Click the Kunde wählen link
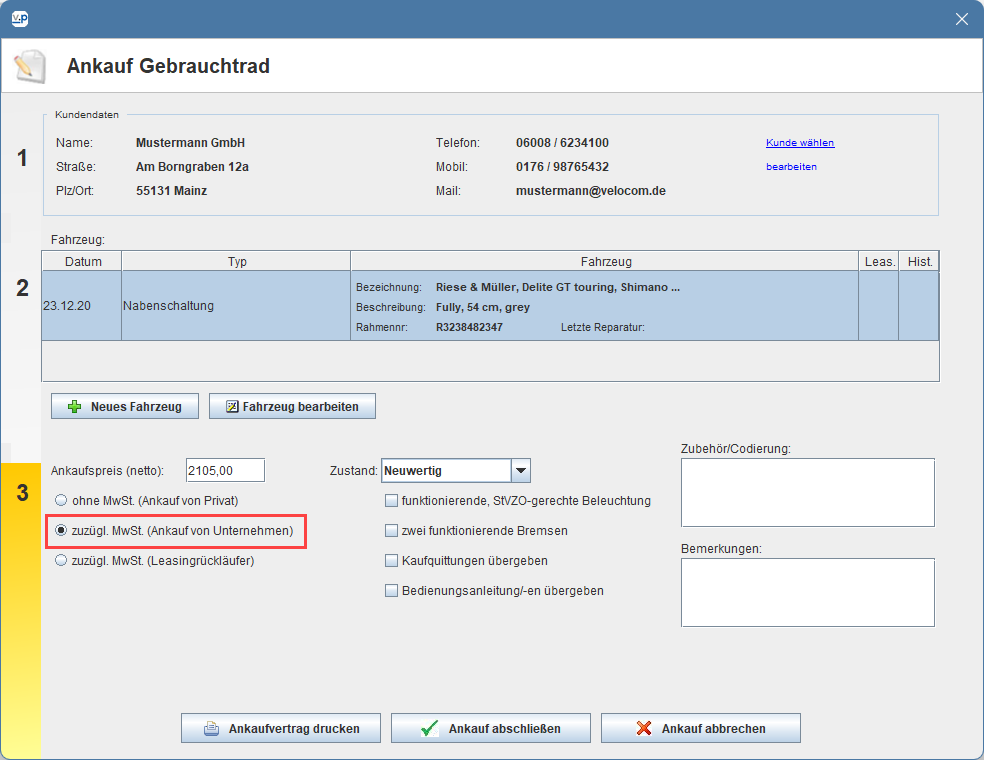984x760 pixels. tap(800, 142)
